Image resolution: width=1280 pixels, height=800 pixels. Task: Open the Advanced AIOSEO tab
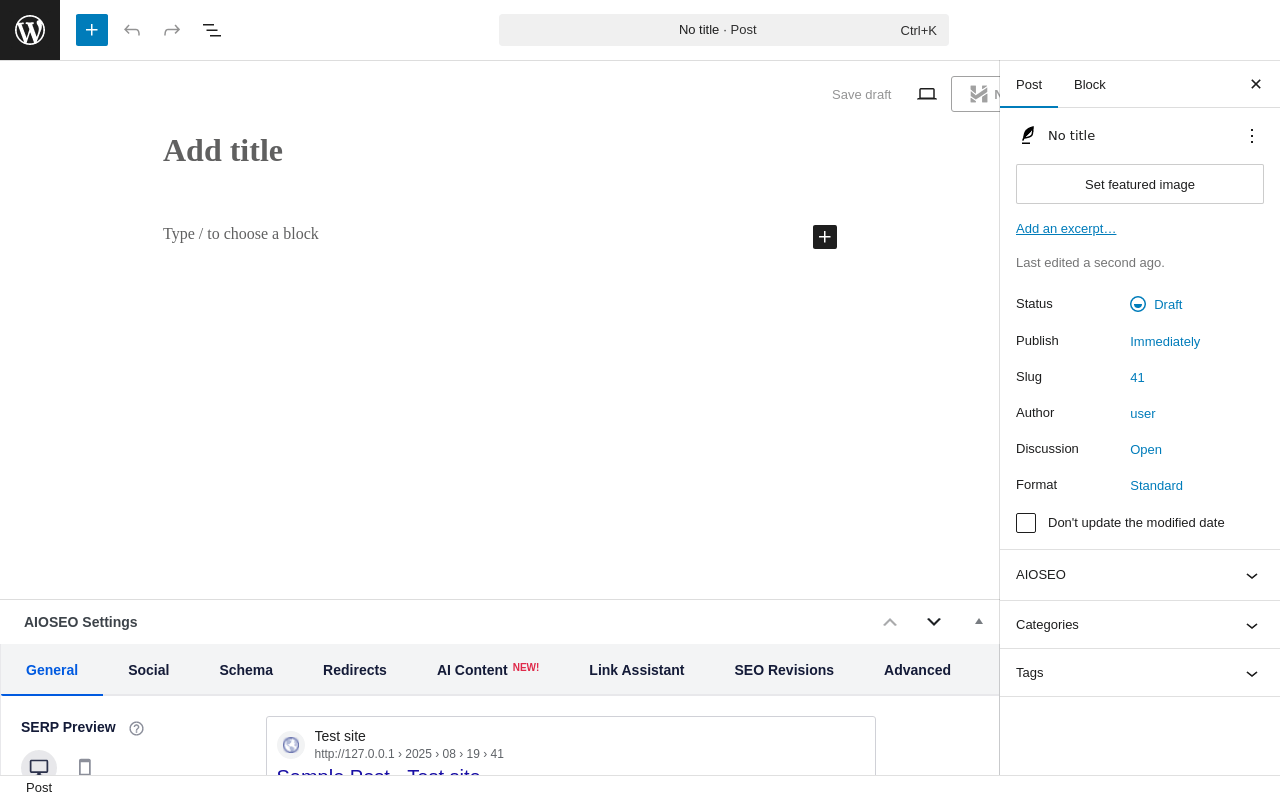(917, 670)
